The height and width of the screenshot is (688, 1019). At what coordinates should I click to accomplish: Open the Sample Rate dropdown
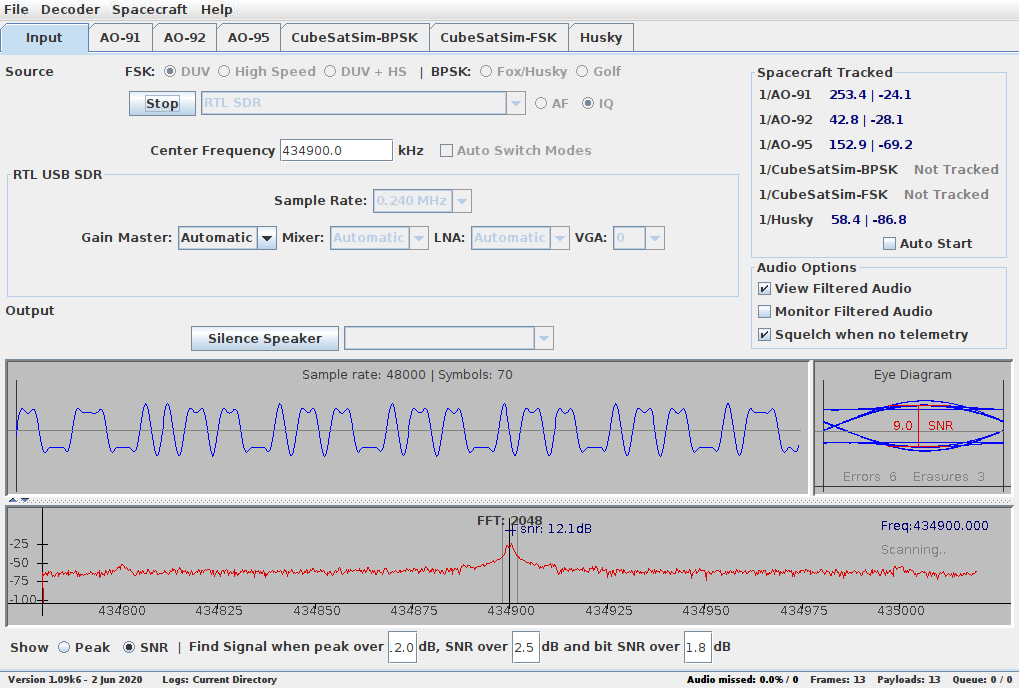tap(422, 201)
